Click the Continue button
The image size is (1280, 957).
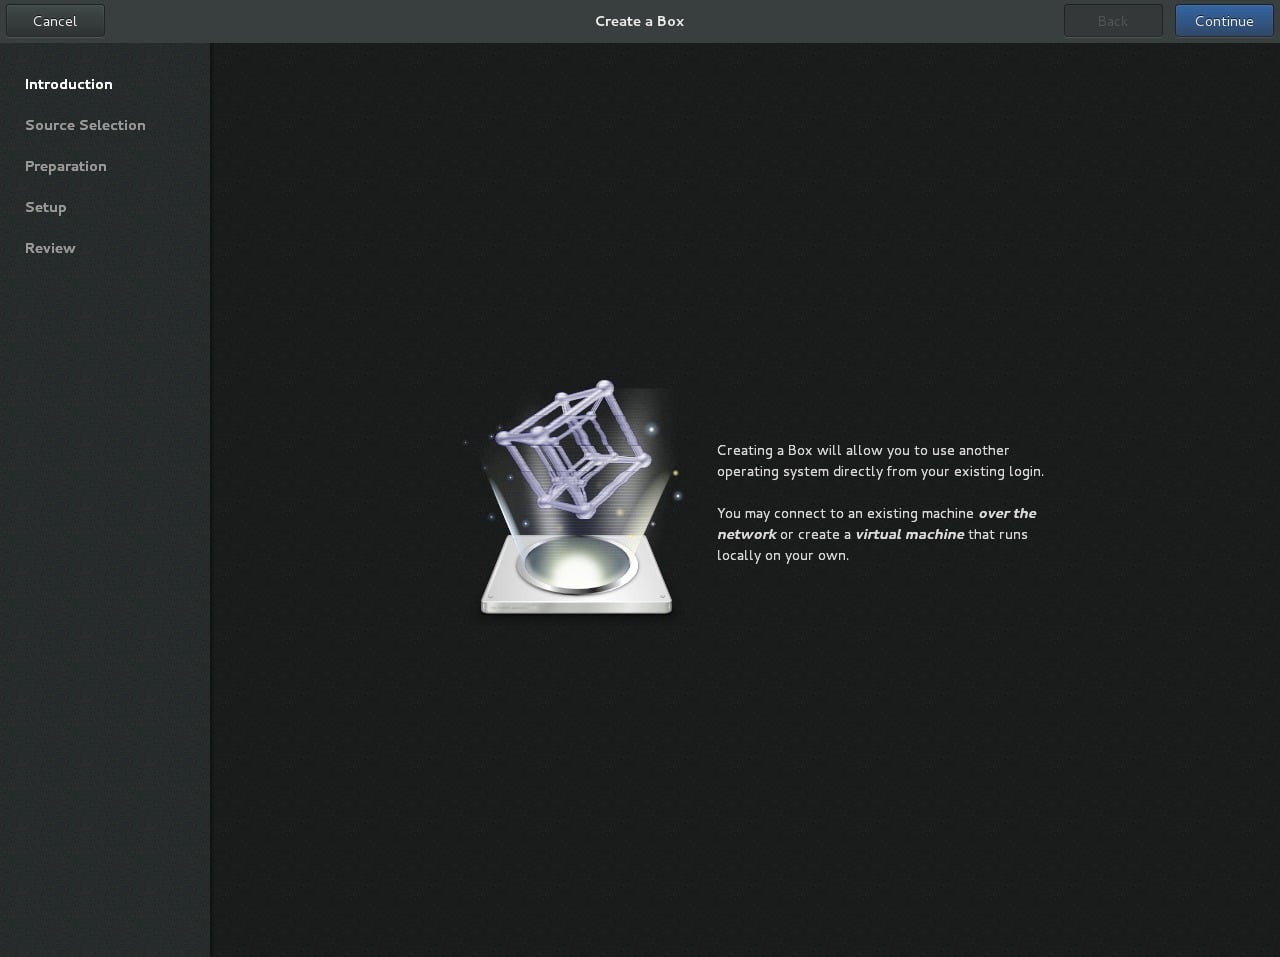point(1224,21)
